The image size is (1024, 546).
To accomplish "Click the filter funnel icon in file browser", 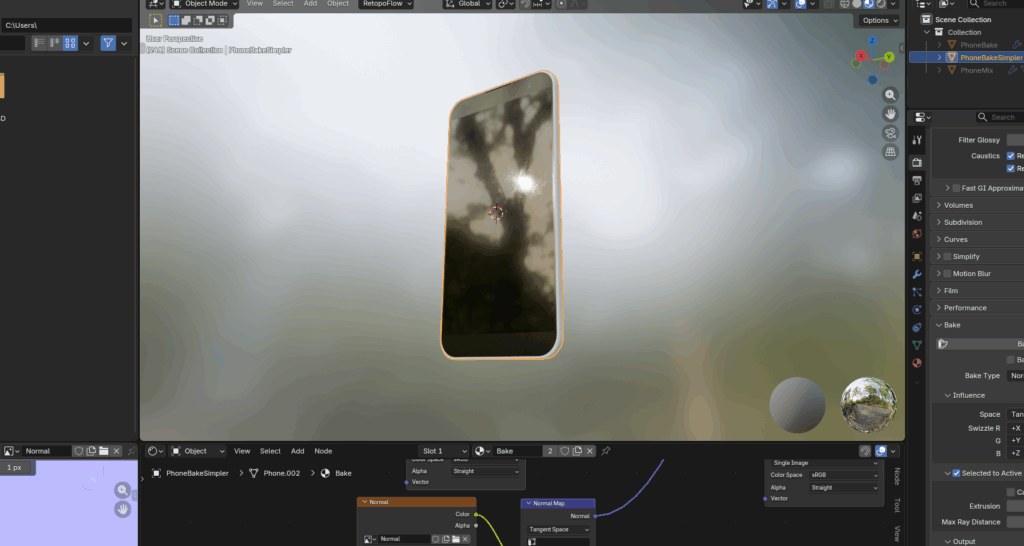I will click(107, 43).
